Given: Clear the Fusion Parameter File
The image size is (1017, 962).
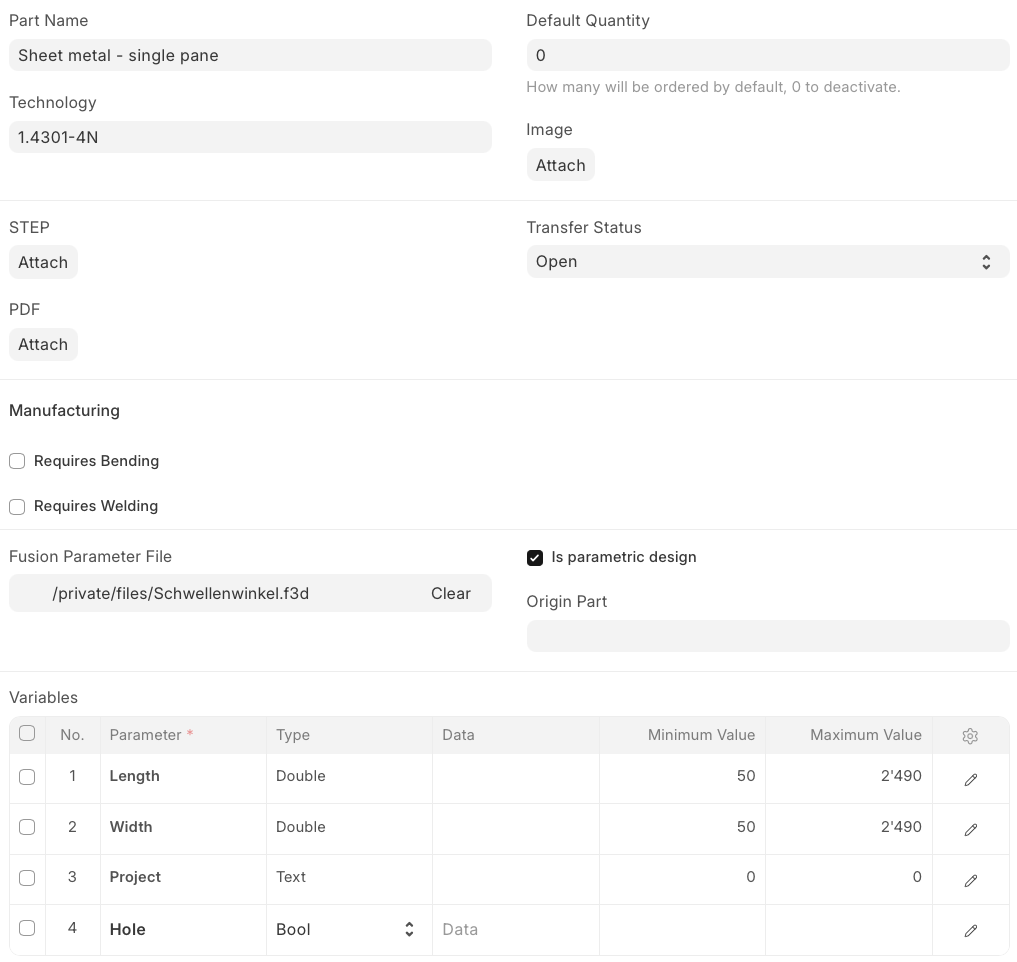Looking at the screenshot, I should [451, 594].
